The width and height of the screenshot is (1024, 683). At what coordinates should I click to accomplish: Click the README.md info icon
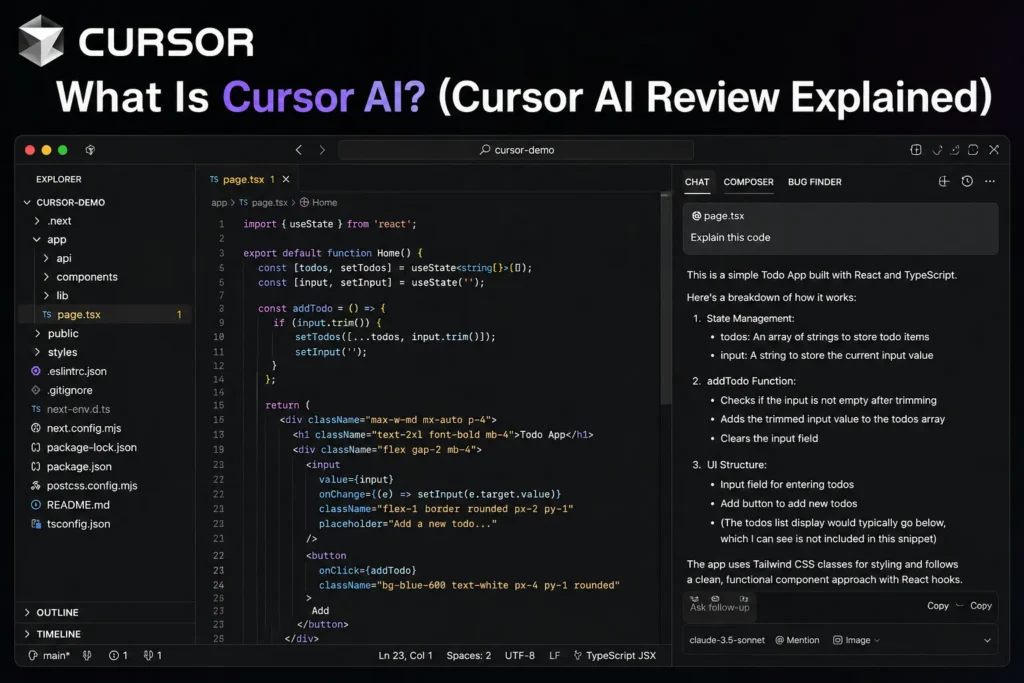click(36, 505)
